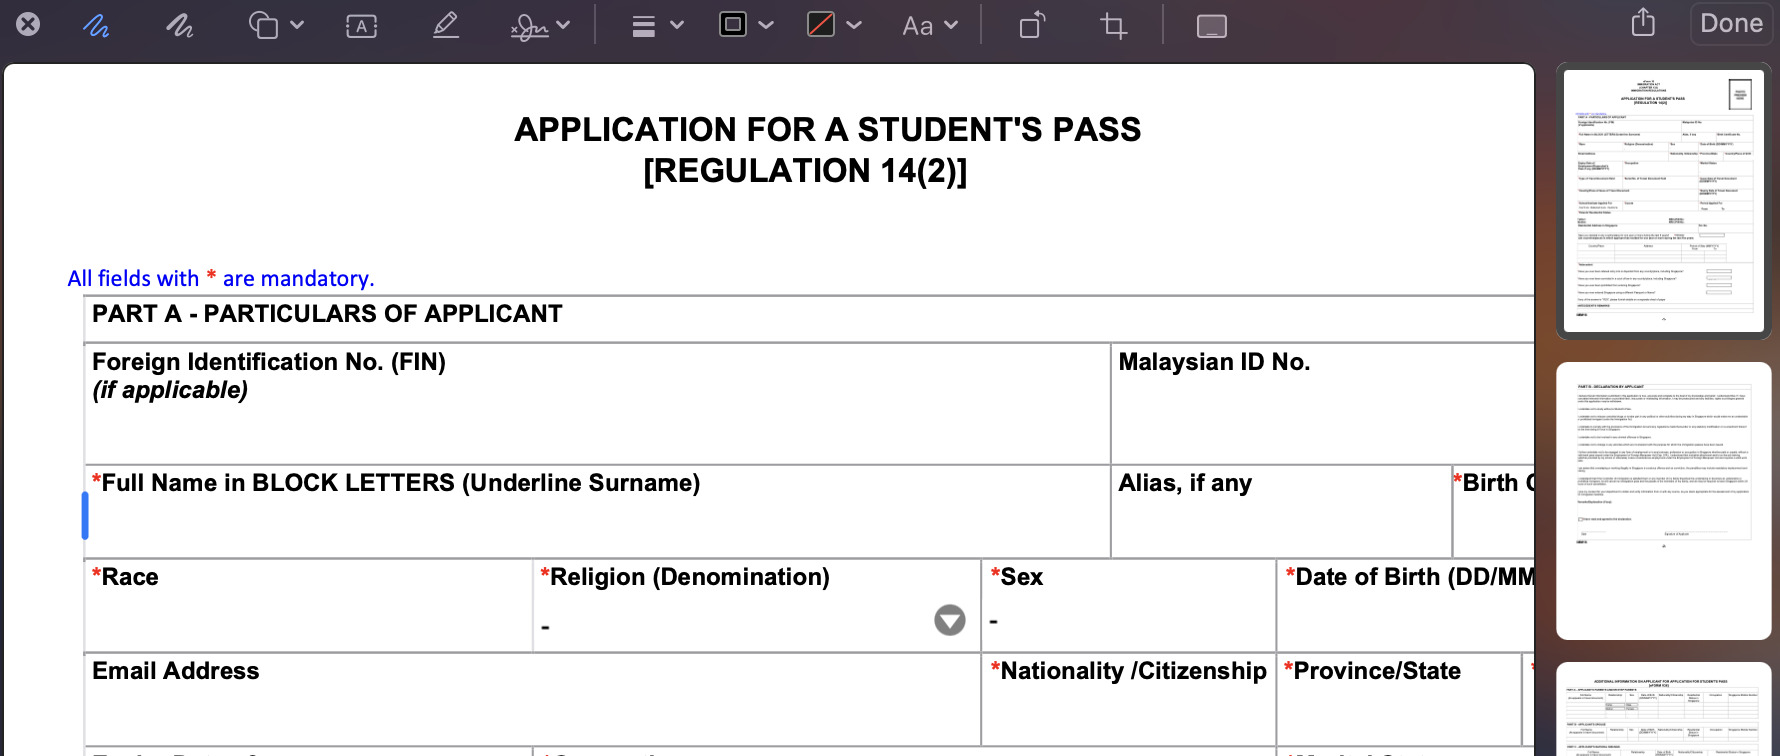Select the Sketch pen tool
The width and height of the screenshot is (1780, 756).
pyautogui.click(x=96, y=25)
